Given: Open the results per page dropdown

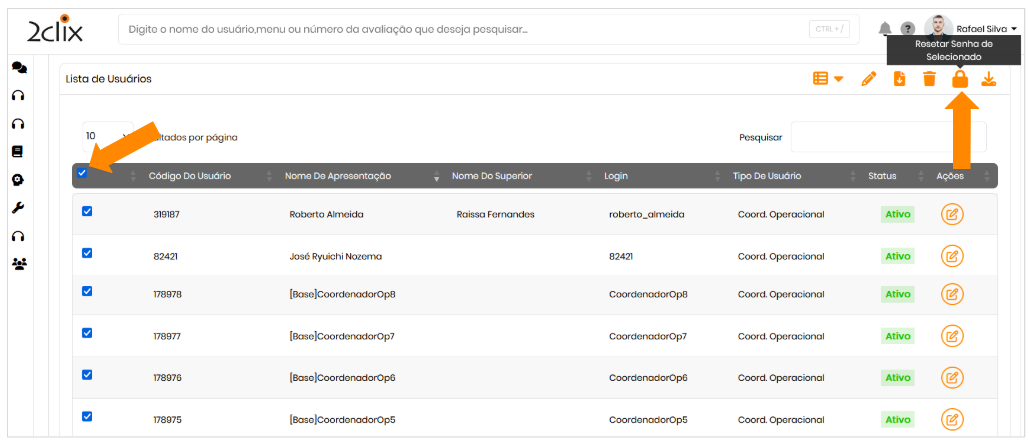Looking at the screenshot, I should click(105, 136).
